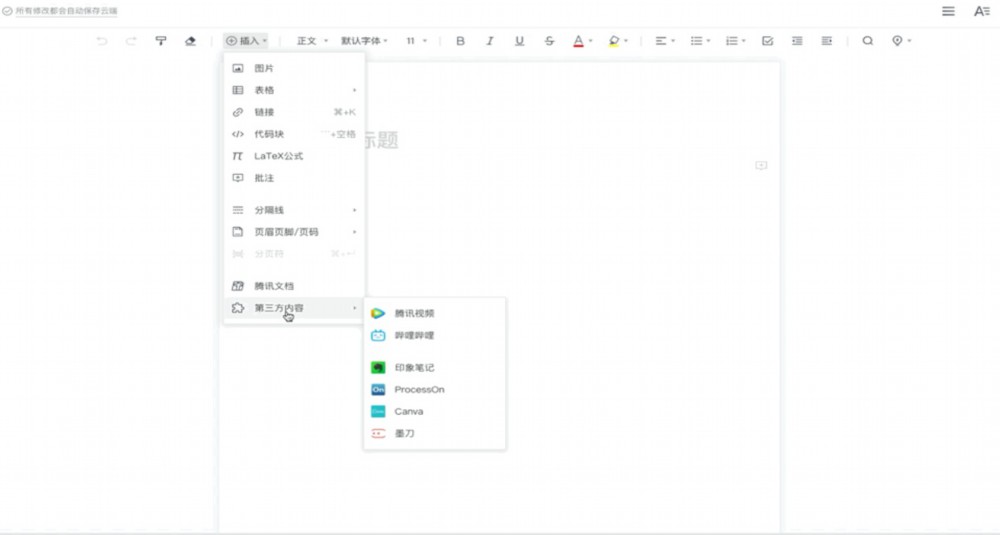Click the ⌘+K shortcut hint text
Image resolution: width=1000 pixels, height=535 pixels.
coord(344,112)
